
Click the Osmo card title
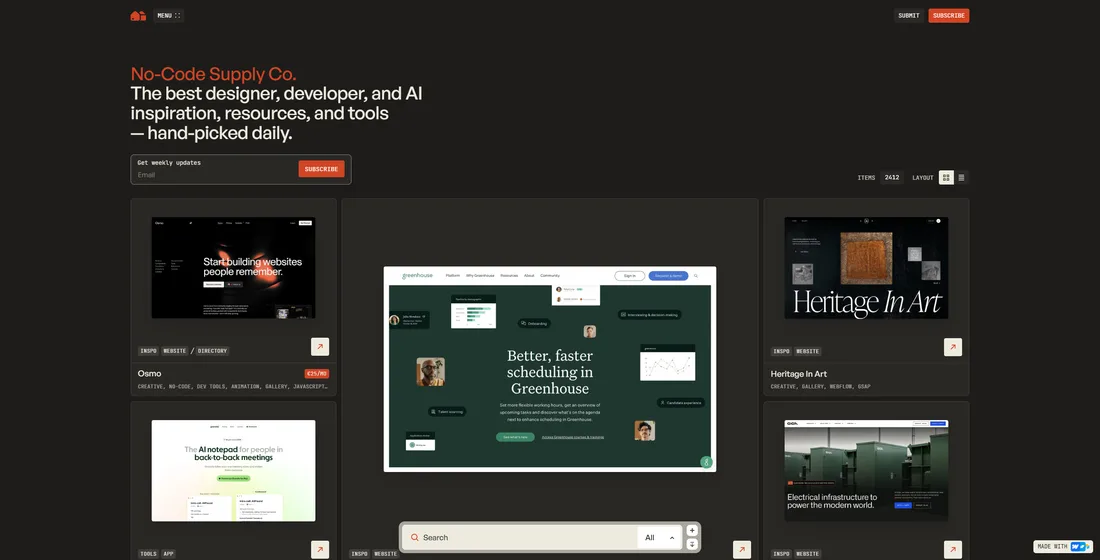coord(149,373)
